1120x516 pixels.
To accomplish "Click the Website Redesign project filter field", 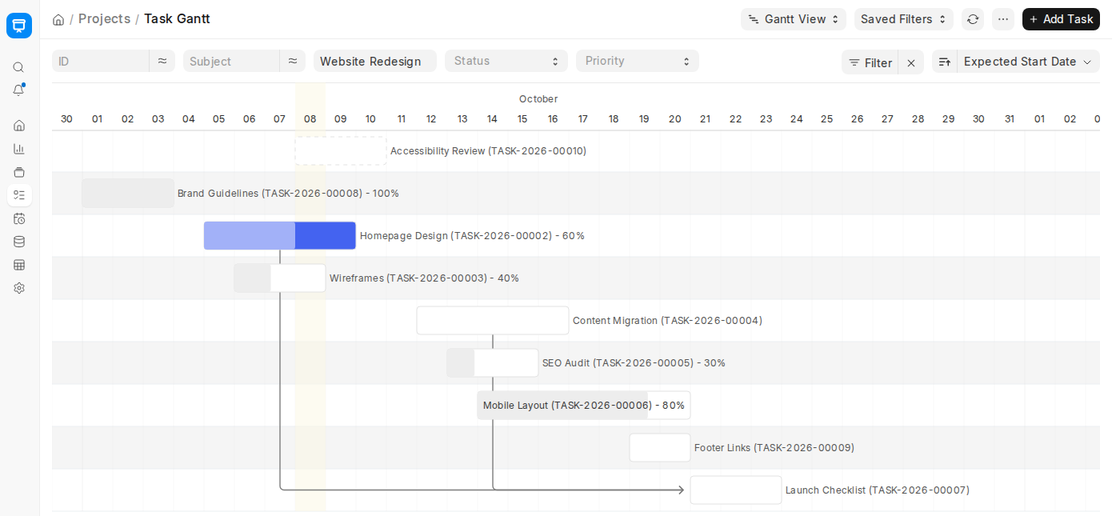I will (375, 61).
